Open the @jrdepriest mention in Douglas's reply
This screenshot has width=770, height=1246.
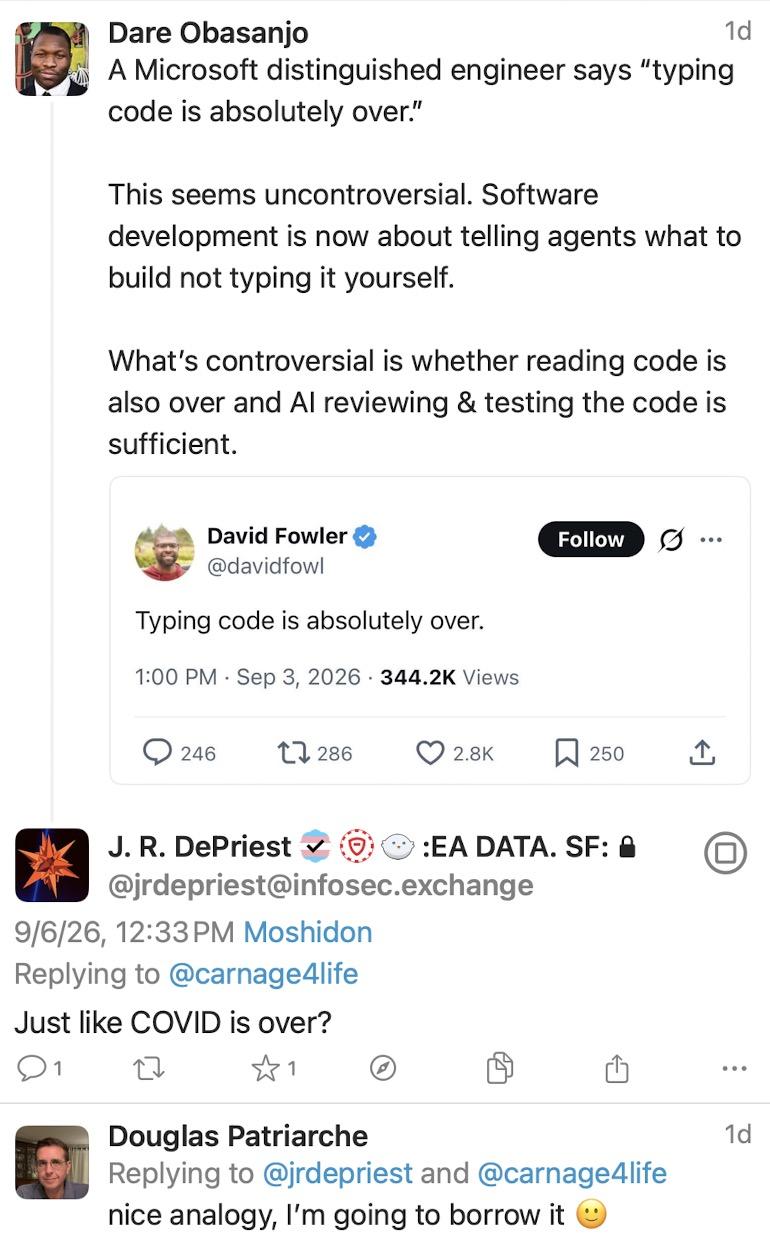(x=338, y=1172)
